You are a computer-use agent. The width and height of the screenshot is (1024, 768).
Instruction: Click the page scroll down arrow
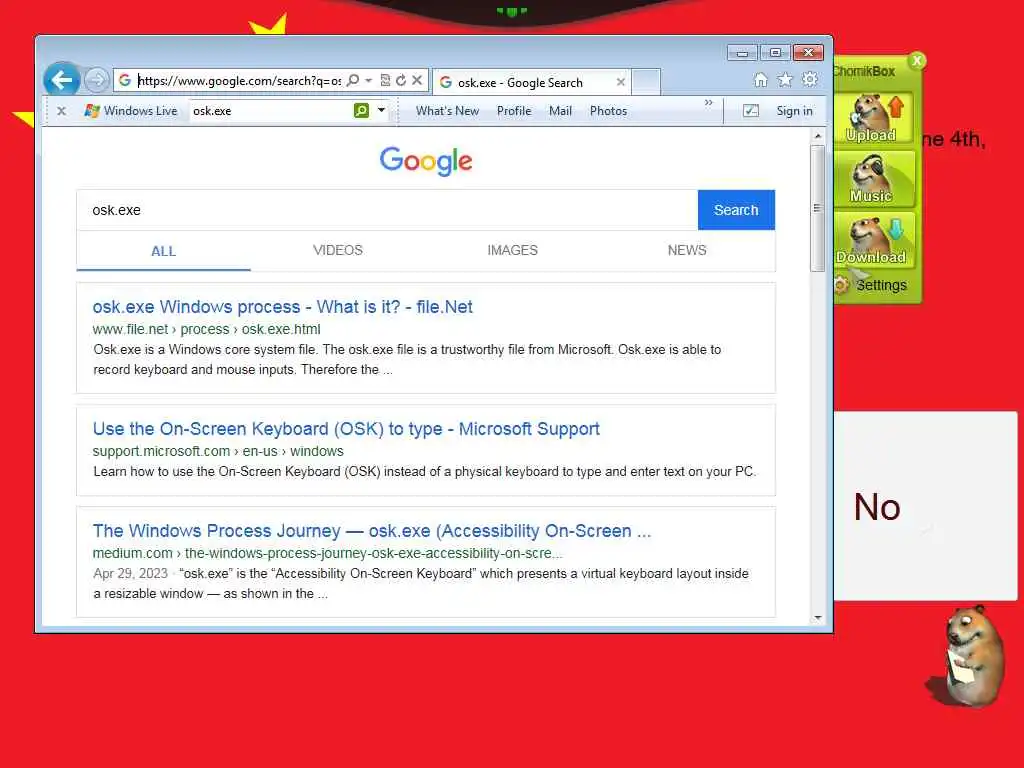click(x=818, y=618)
